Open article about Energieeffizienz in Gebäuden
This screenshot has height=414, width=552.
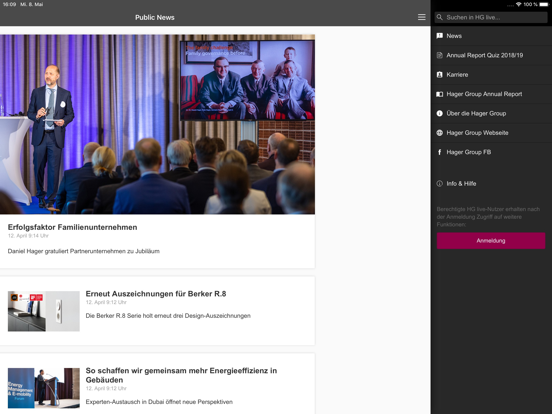pyautogui.click(x=181, y=375)
